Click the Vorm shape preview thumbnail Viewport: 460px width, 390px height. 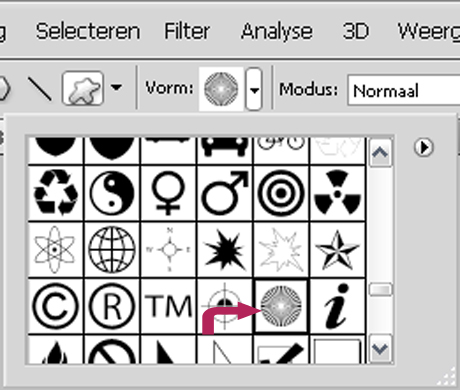(x=221, y=89)
